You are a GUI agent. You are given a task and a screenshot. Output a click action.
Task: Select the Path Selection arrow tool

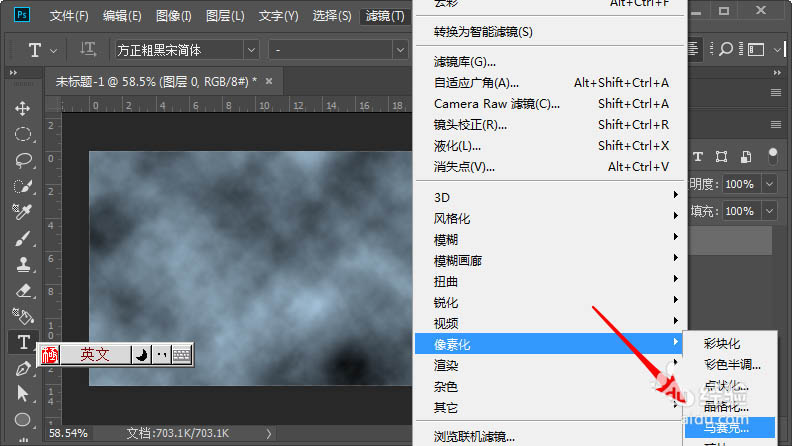pyautogui.click(x=22, y=393)
